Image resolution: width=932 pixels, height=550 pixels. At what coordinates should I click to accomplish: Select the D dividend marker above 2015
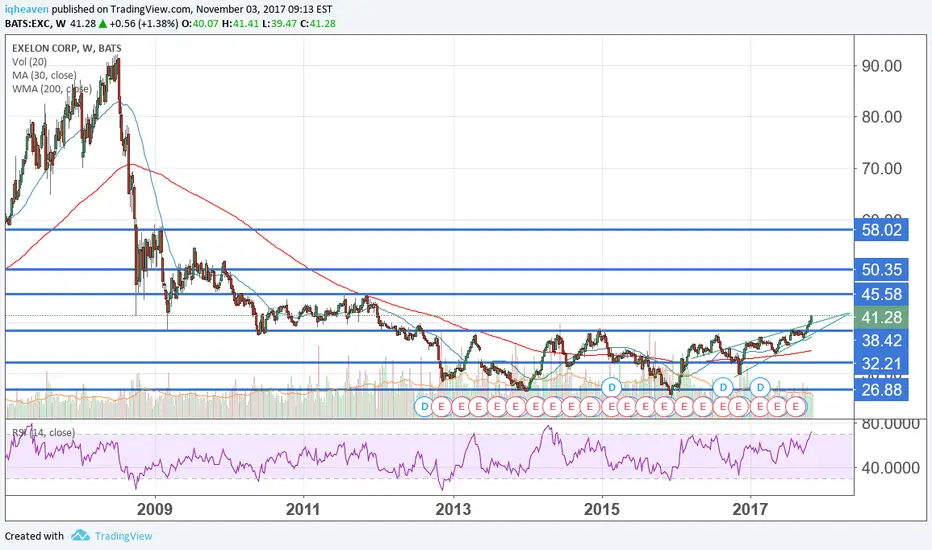pyautogui.click(x=611, y=387)
